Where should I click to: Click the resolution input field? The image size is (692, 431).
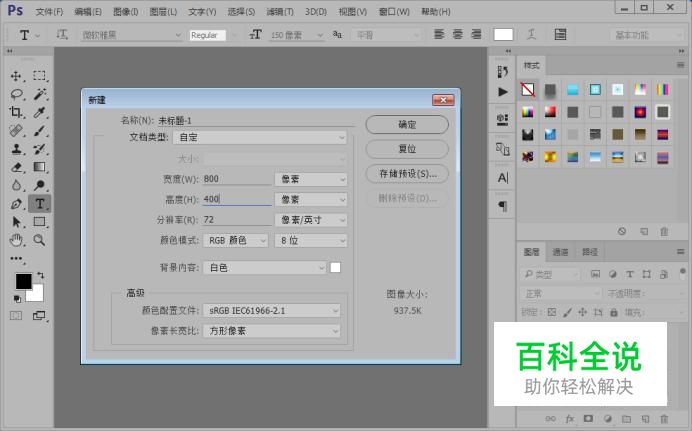click(x=237, y=220)
